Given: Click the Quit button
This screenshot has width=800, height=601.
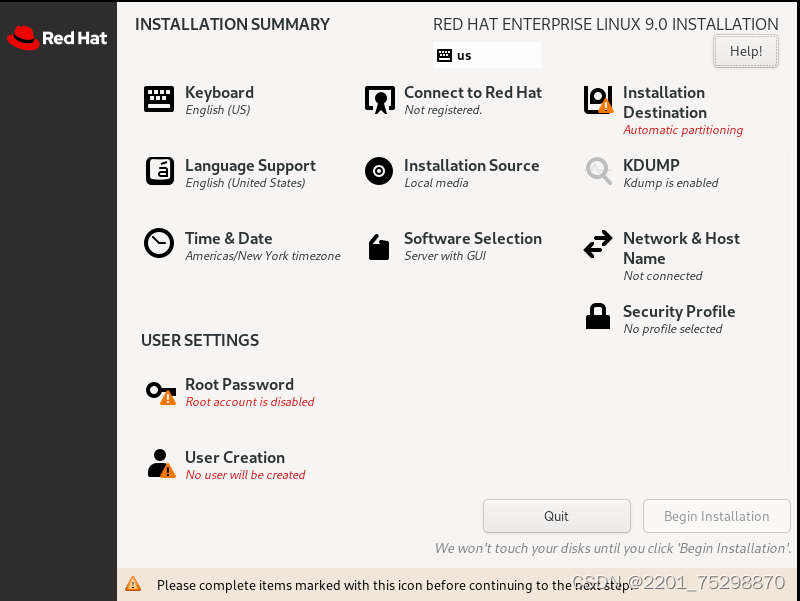Looking at the screenshot, I should [x=557, y=516].
